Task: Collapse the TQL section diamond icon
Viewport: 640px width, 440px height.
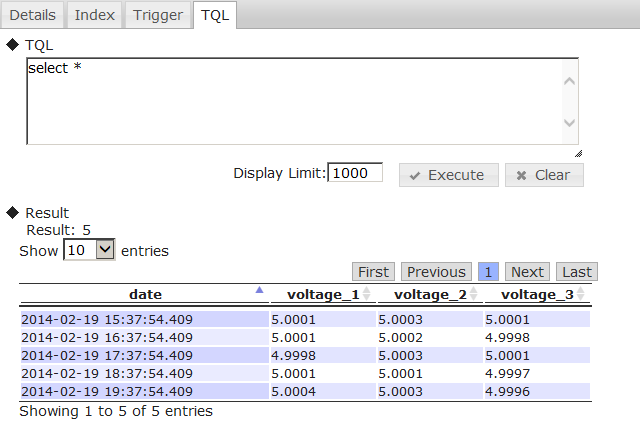Action: [12, 45]
